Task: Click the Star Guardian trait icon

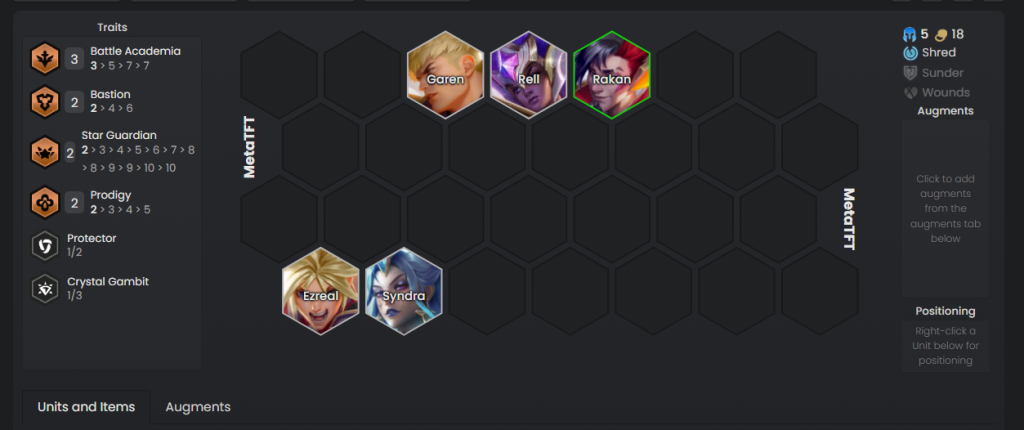Action: pyautogui.click(x=45, y=152)
